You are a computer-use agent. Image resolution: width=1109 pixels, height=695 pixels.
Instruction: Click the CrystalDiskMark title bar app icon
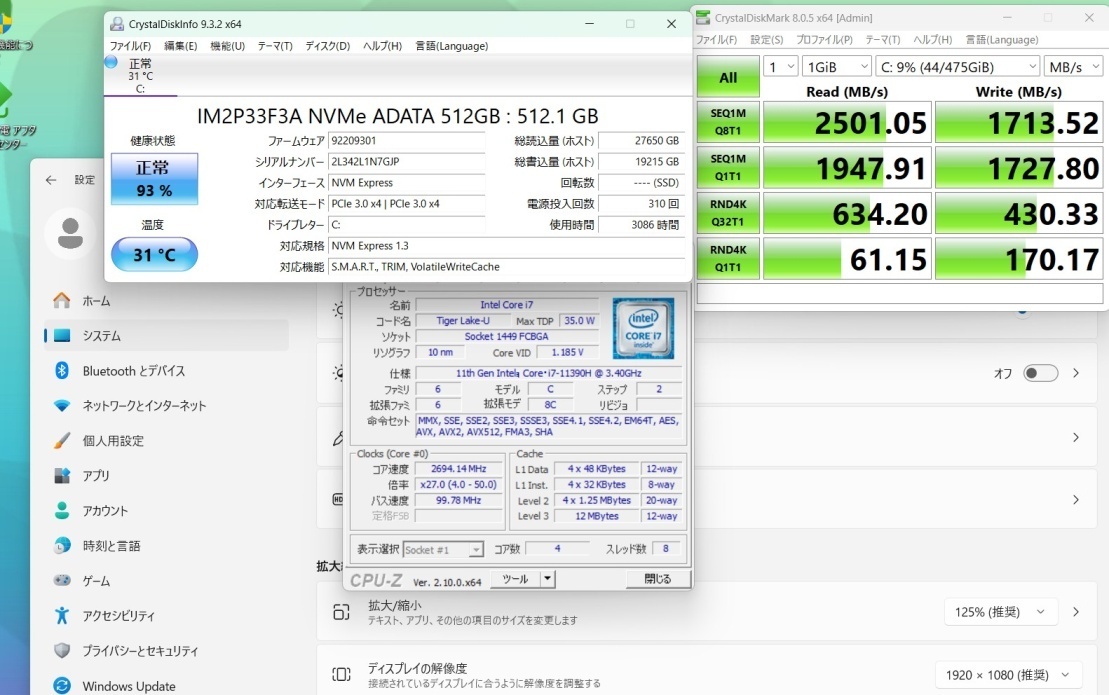click(703, 18)
